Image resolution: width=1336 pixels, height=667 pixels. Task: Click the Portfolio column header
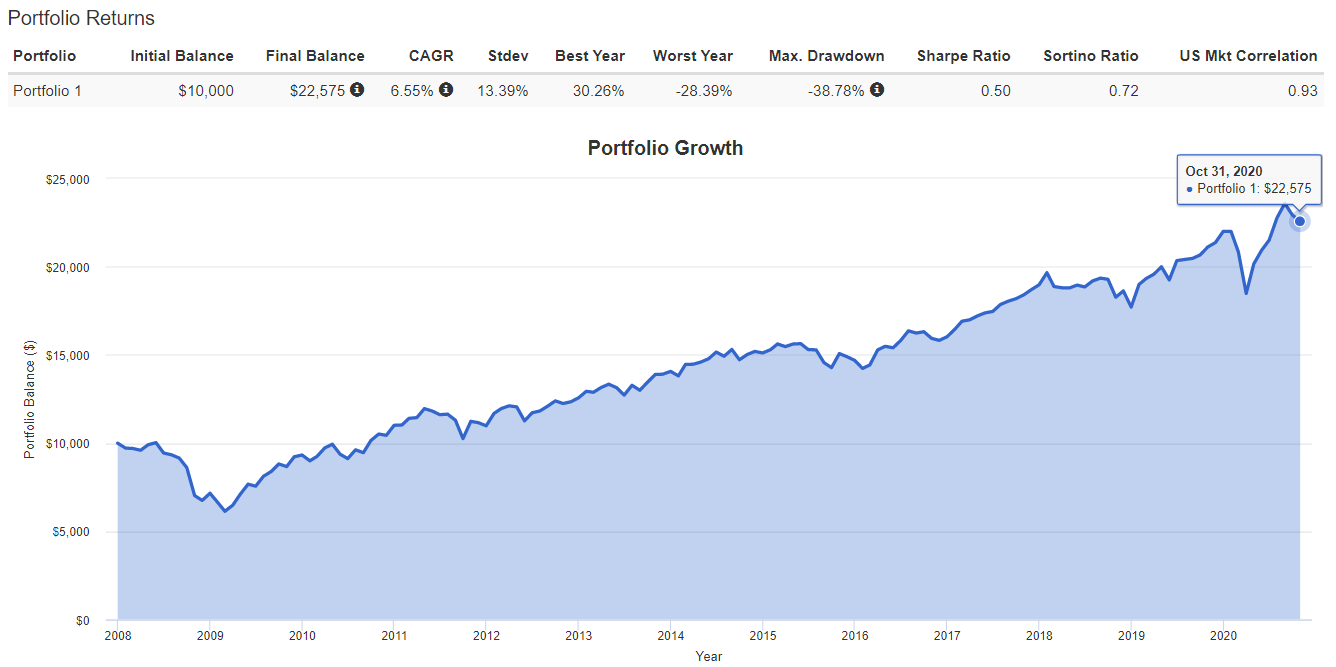[44, 56]
